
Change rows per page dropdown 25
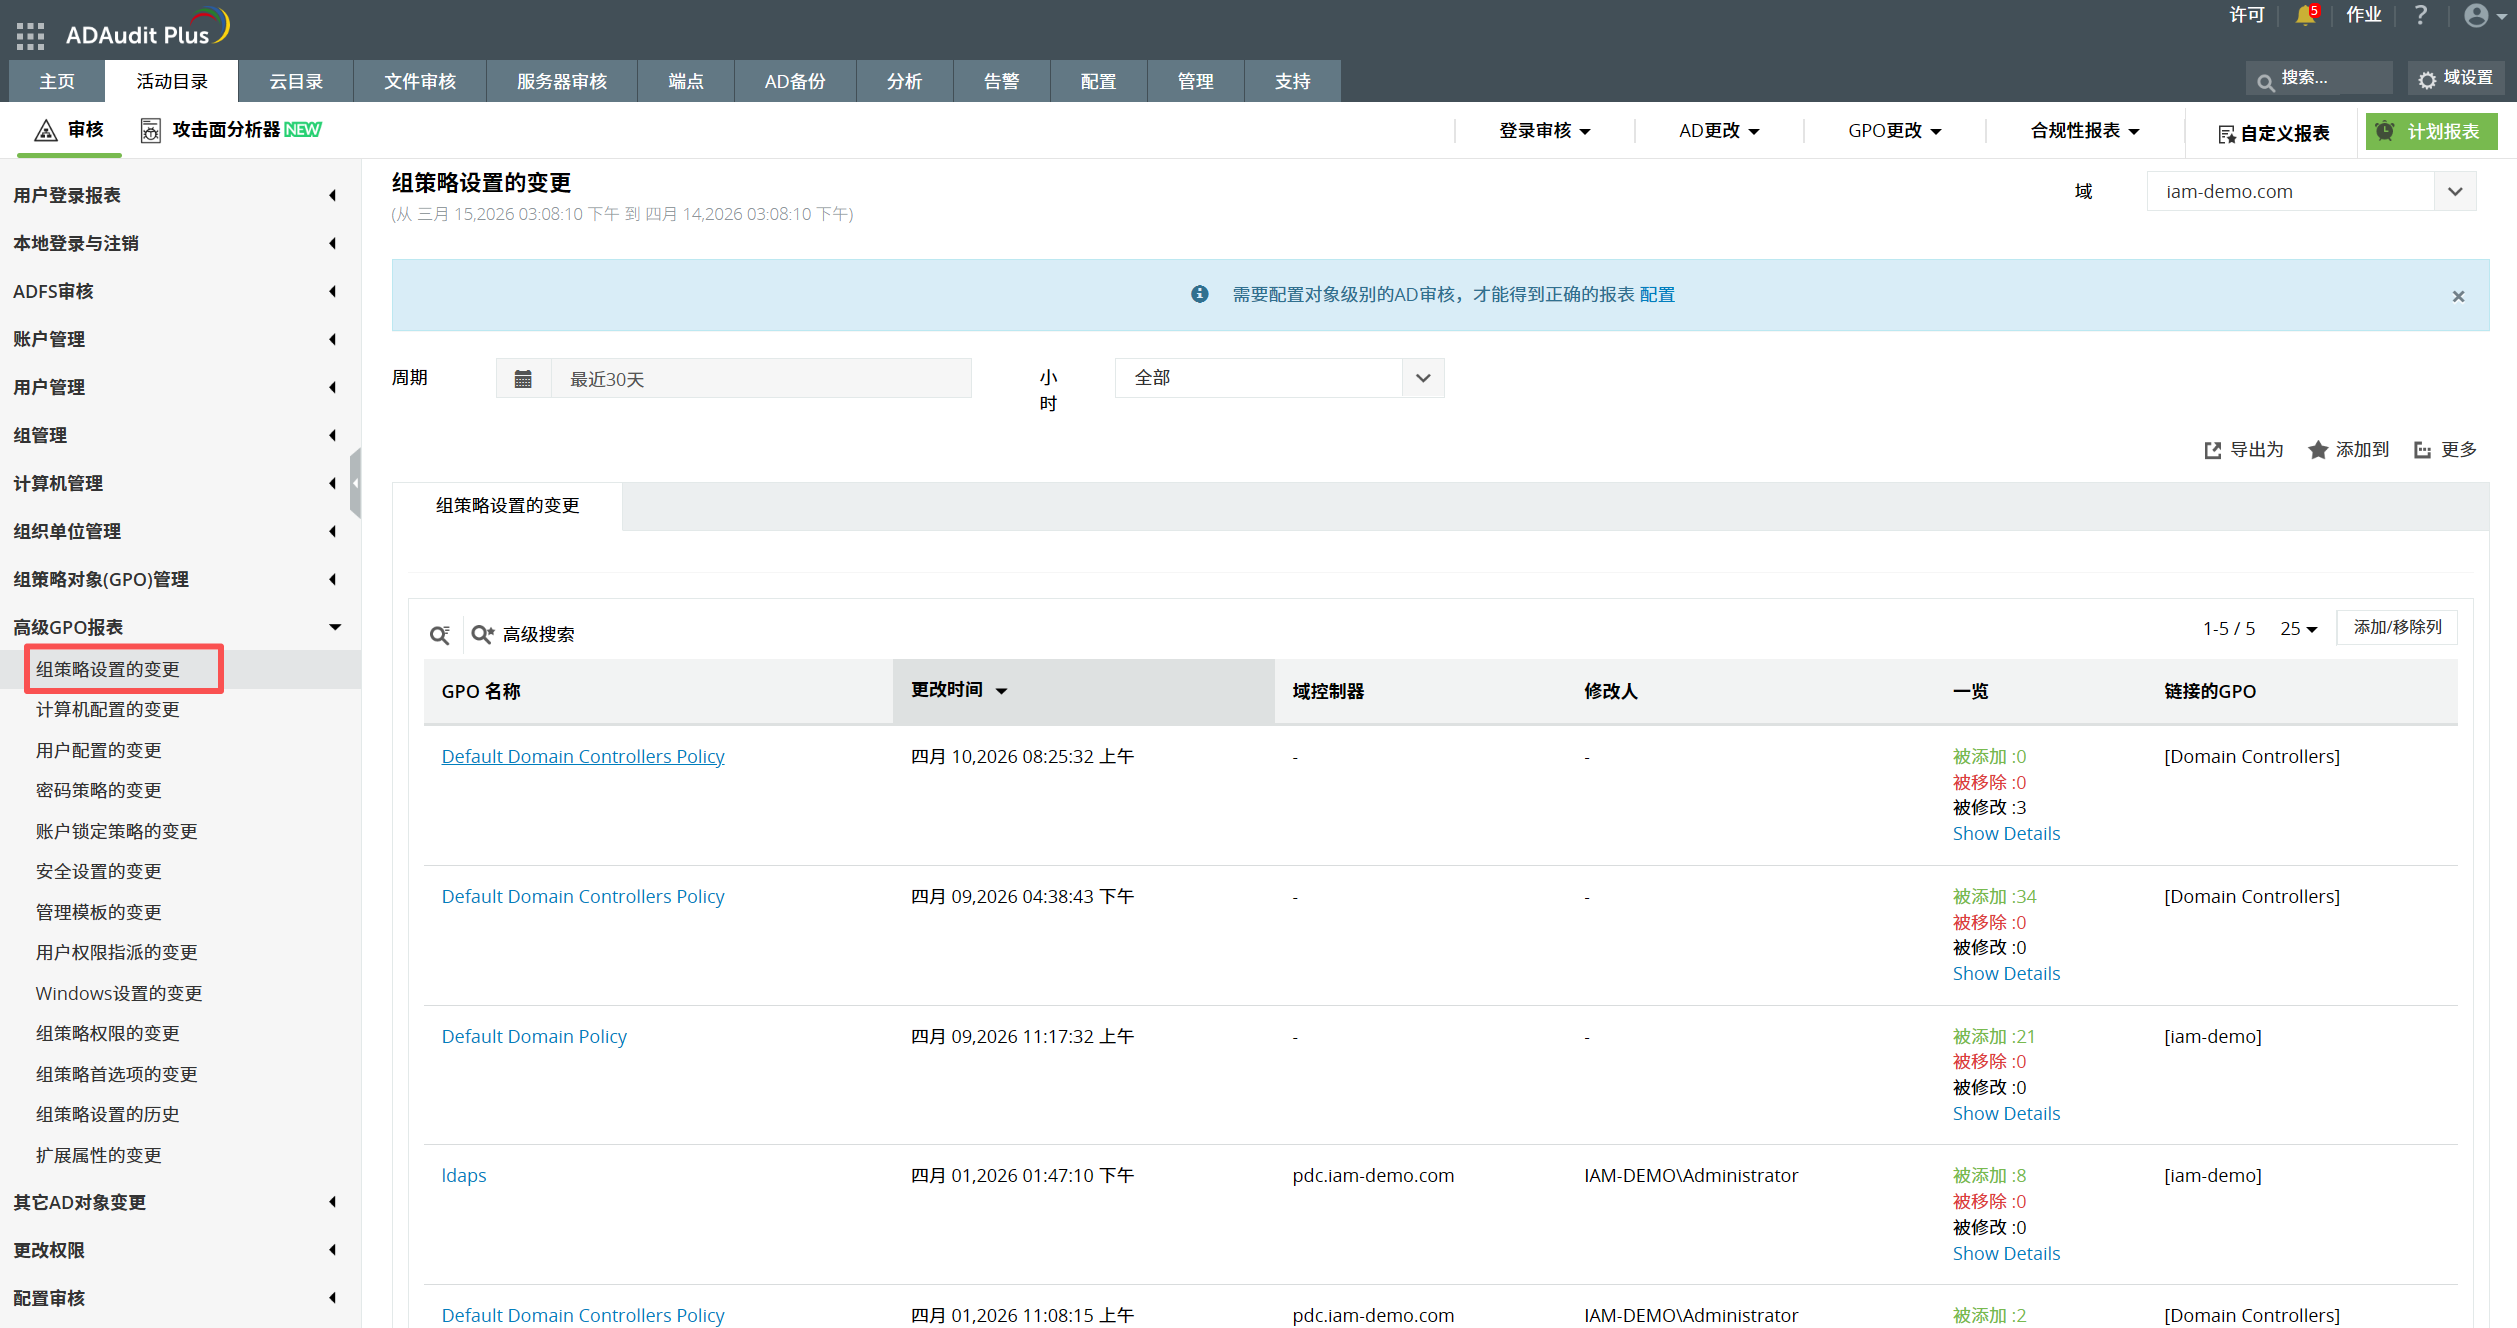[x=2298, y=629]
